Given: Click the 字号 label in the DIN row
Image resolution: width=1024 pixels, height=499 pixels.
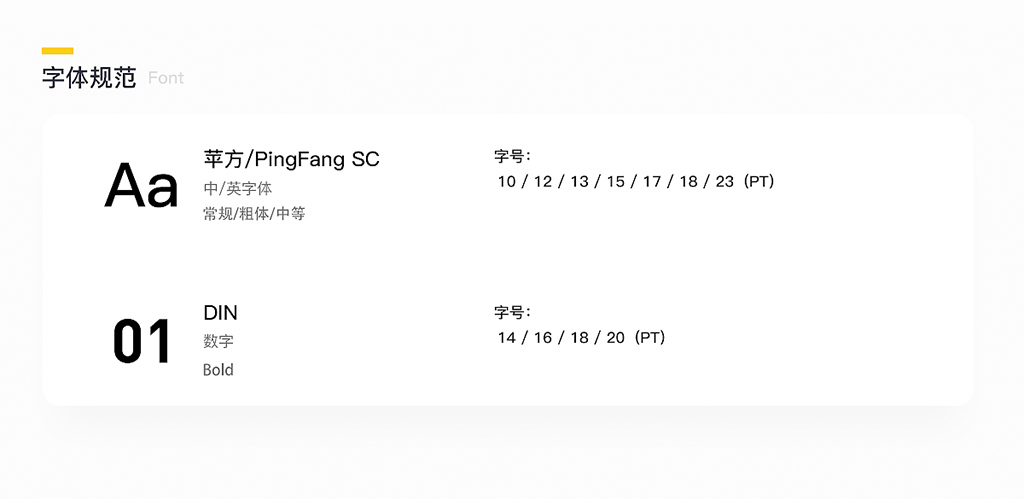Looking at the screenshot, I should [x=512, y=313].
